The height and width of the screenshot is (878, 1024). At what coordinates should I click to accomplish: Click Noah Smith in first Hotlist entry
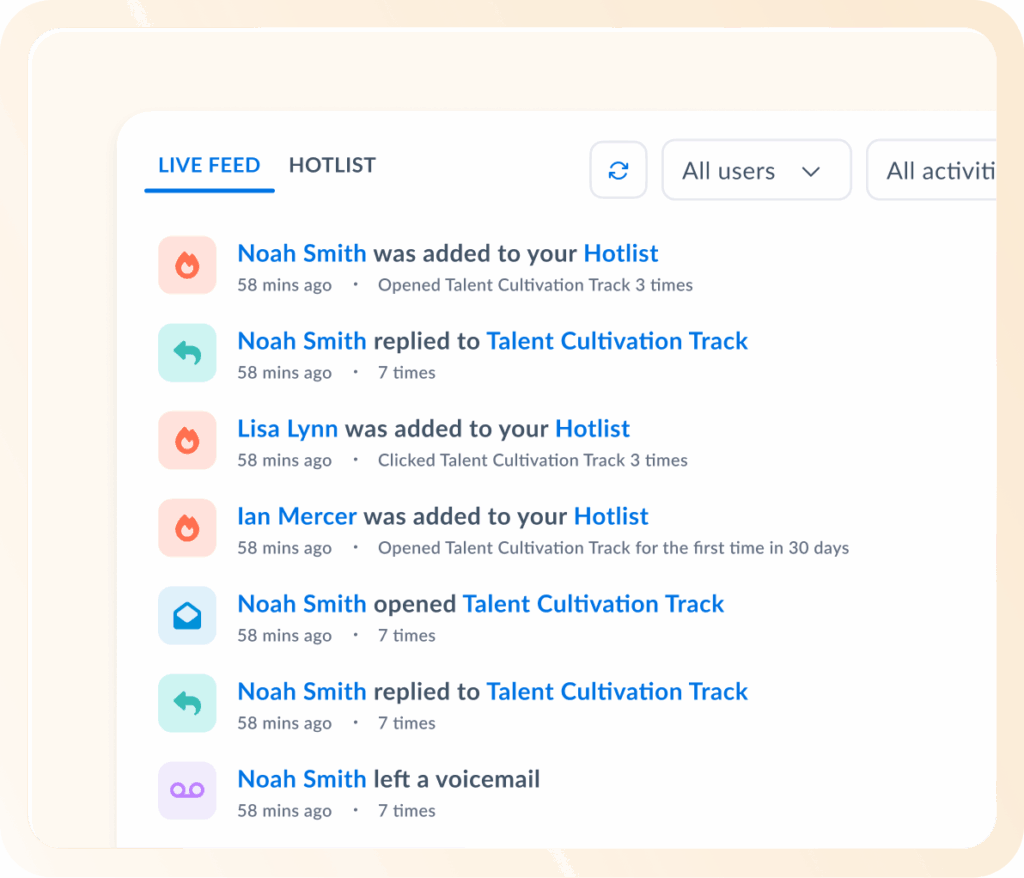pos(302,254)
